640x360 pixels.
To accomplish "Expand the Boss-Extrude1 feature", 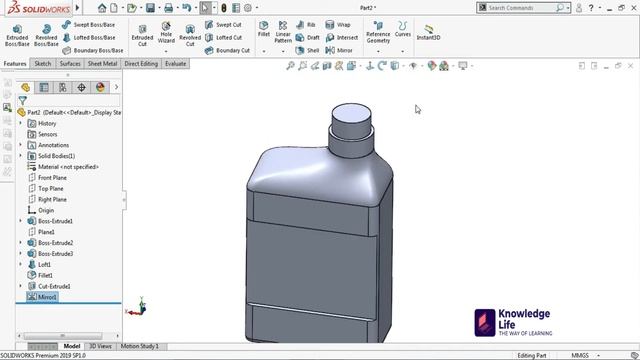I will pyautogui.click(x=20, y=221).
